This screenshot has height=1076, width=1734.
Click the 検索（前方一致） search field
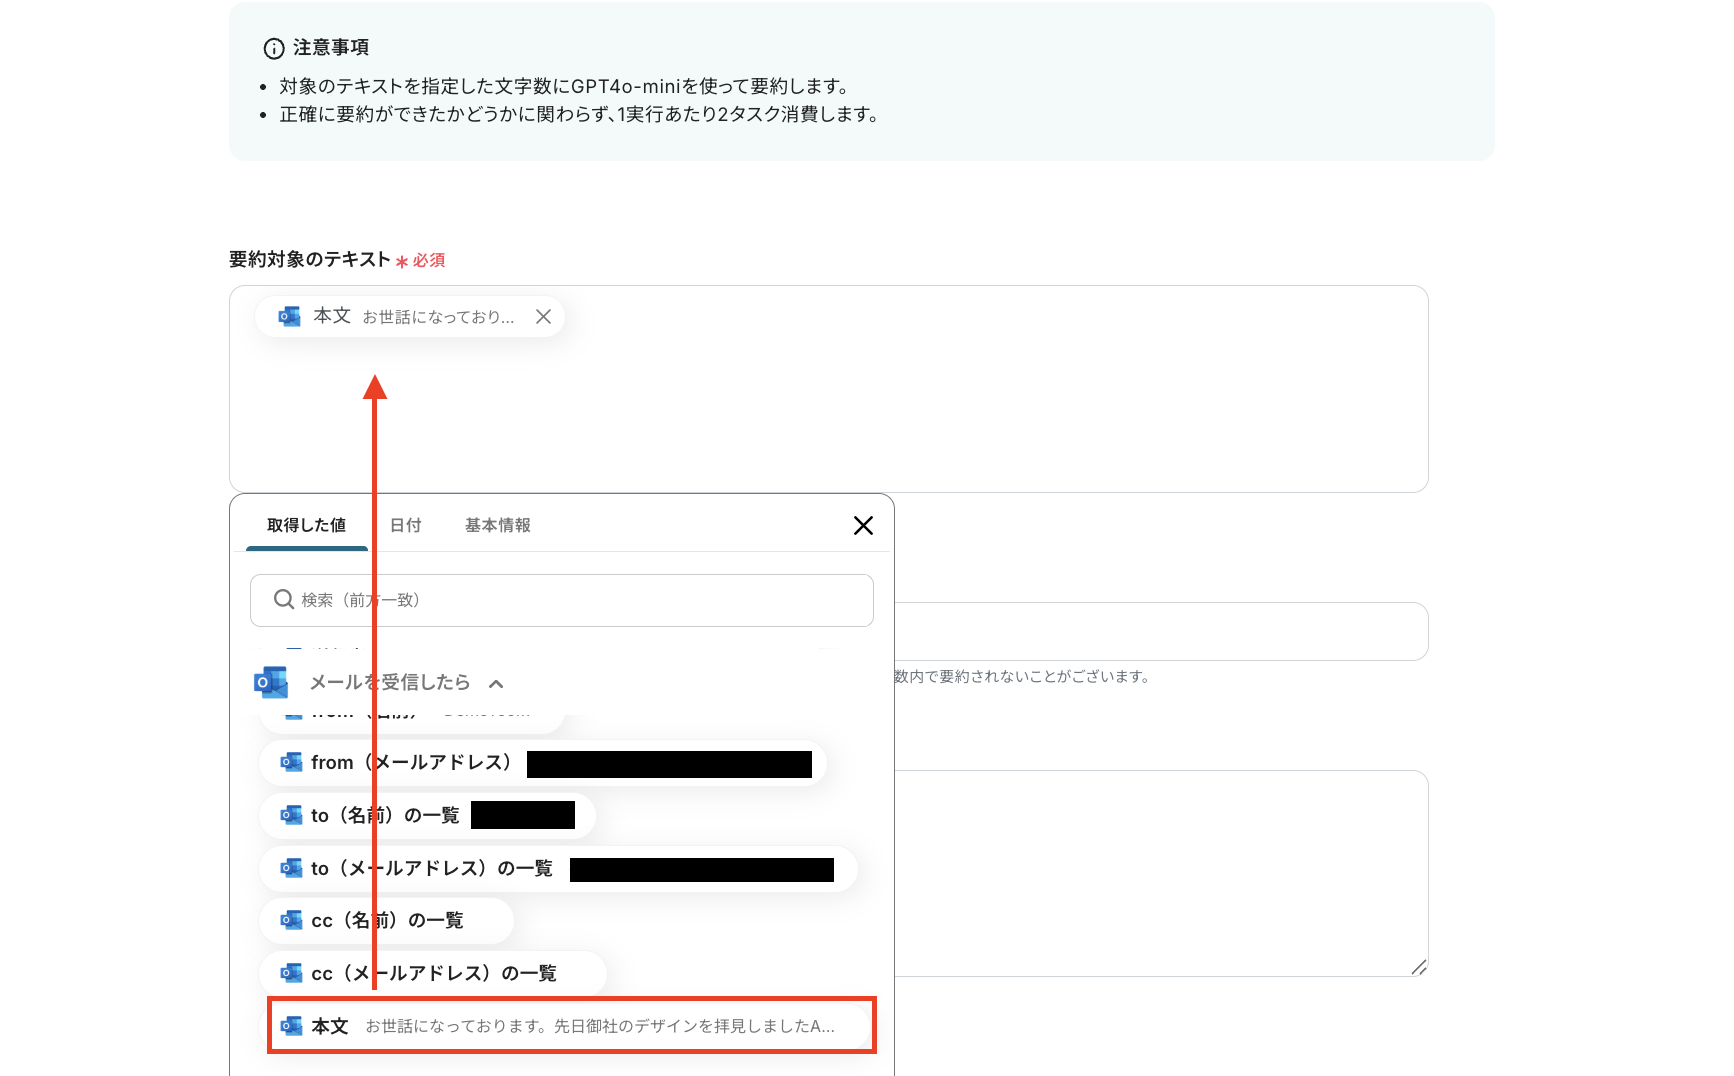562,600
